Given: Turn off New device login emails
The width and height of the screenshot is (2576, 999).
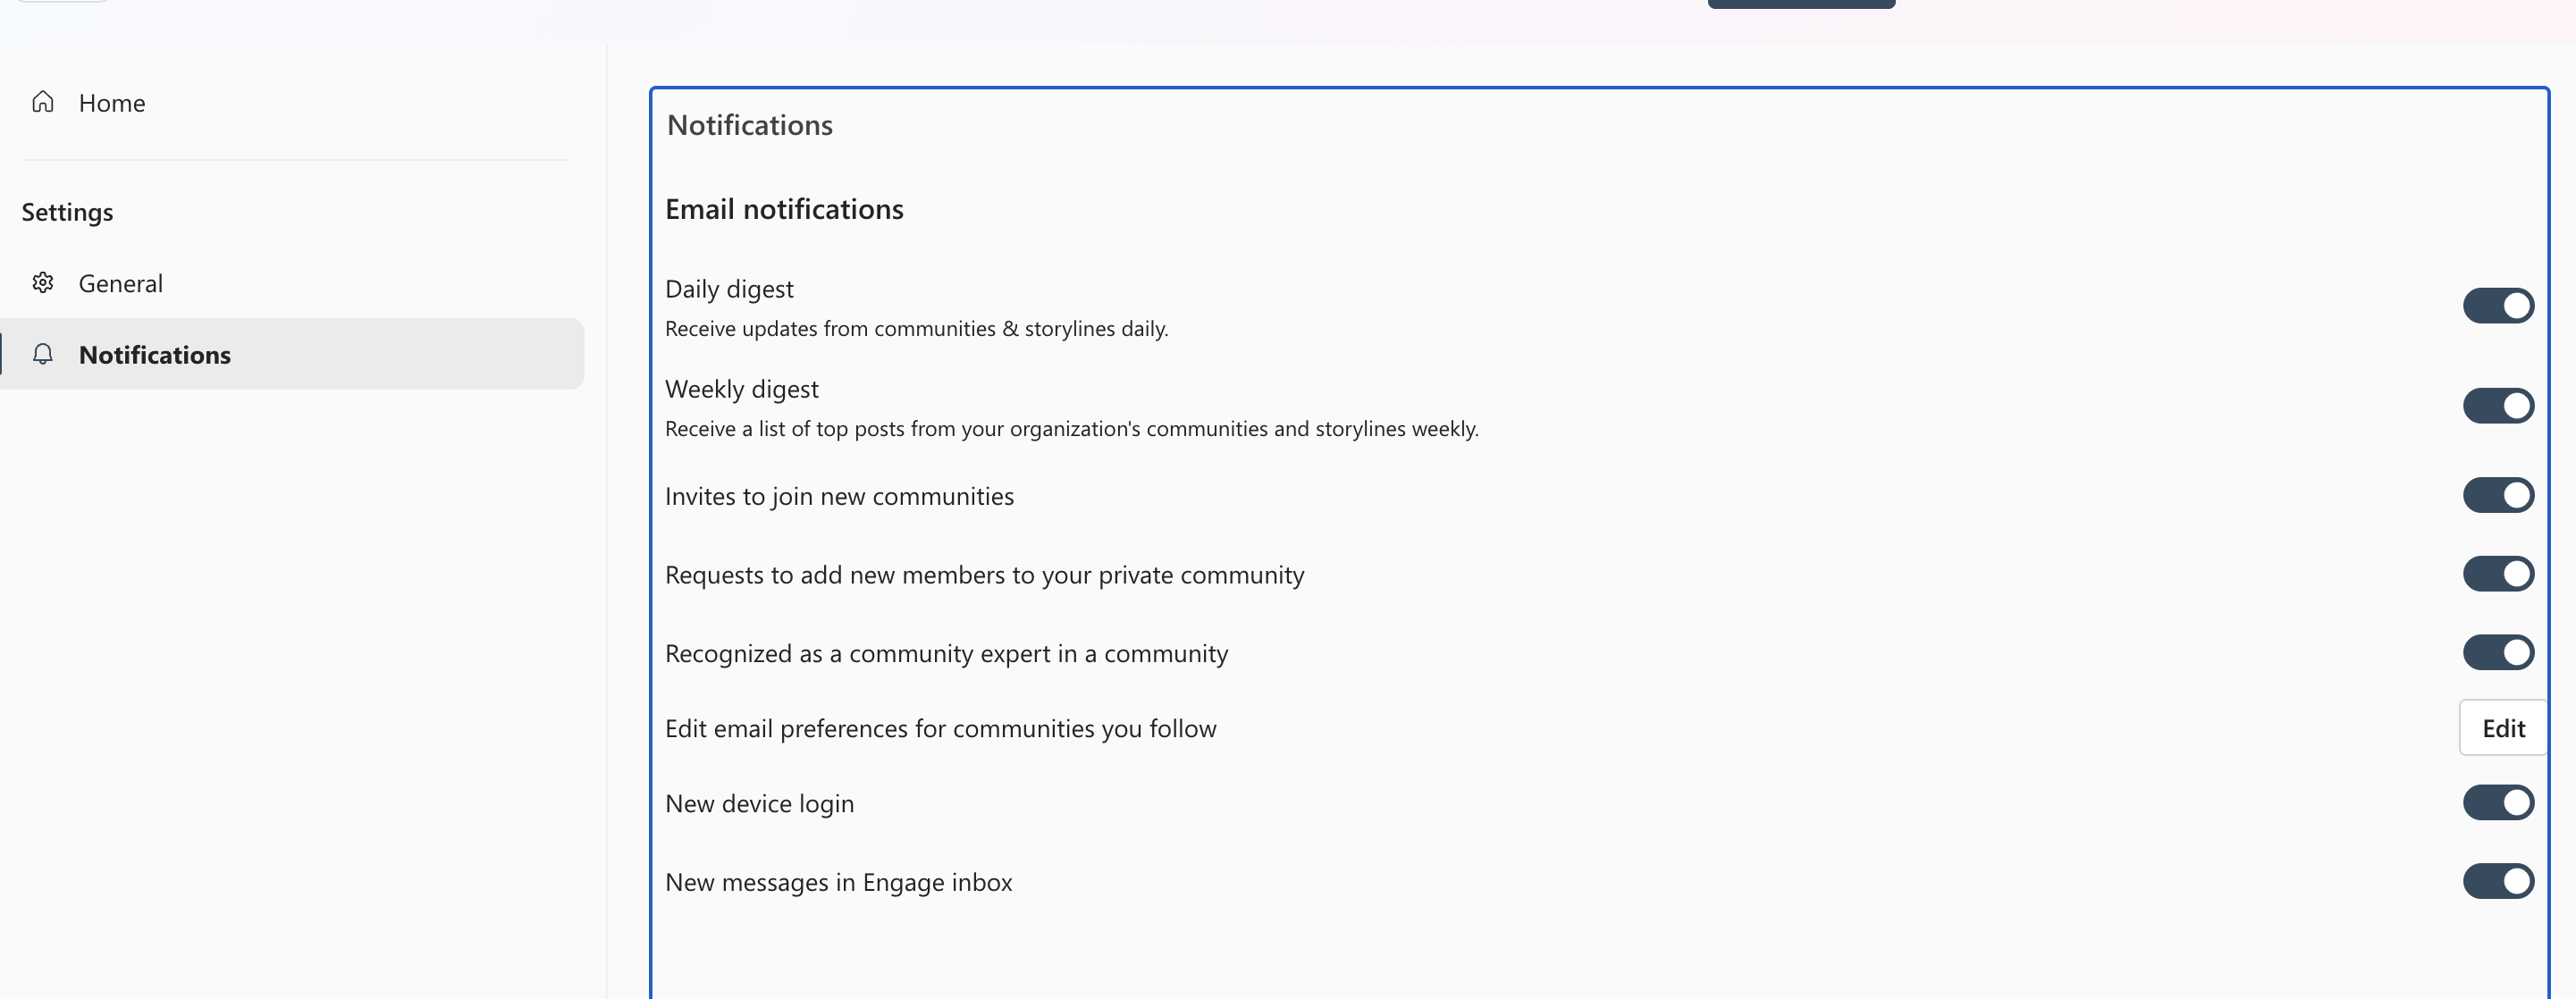Looking at the screenshot, I should [2498, 802].
